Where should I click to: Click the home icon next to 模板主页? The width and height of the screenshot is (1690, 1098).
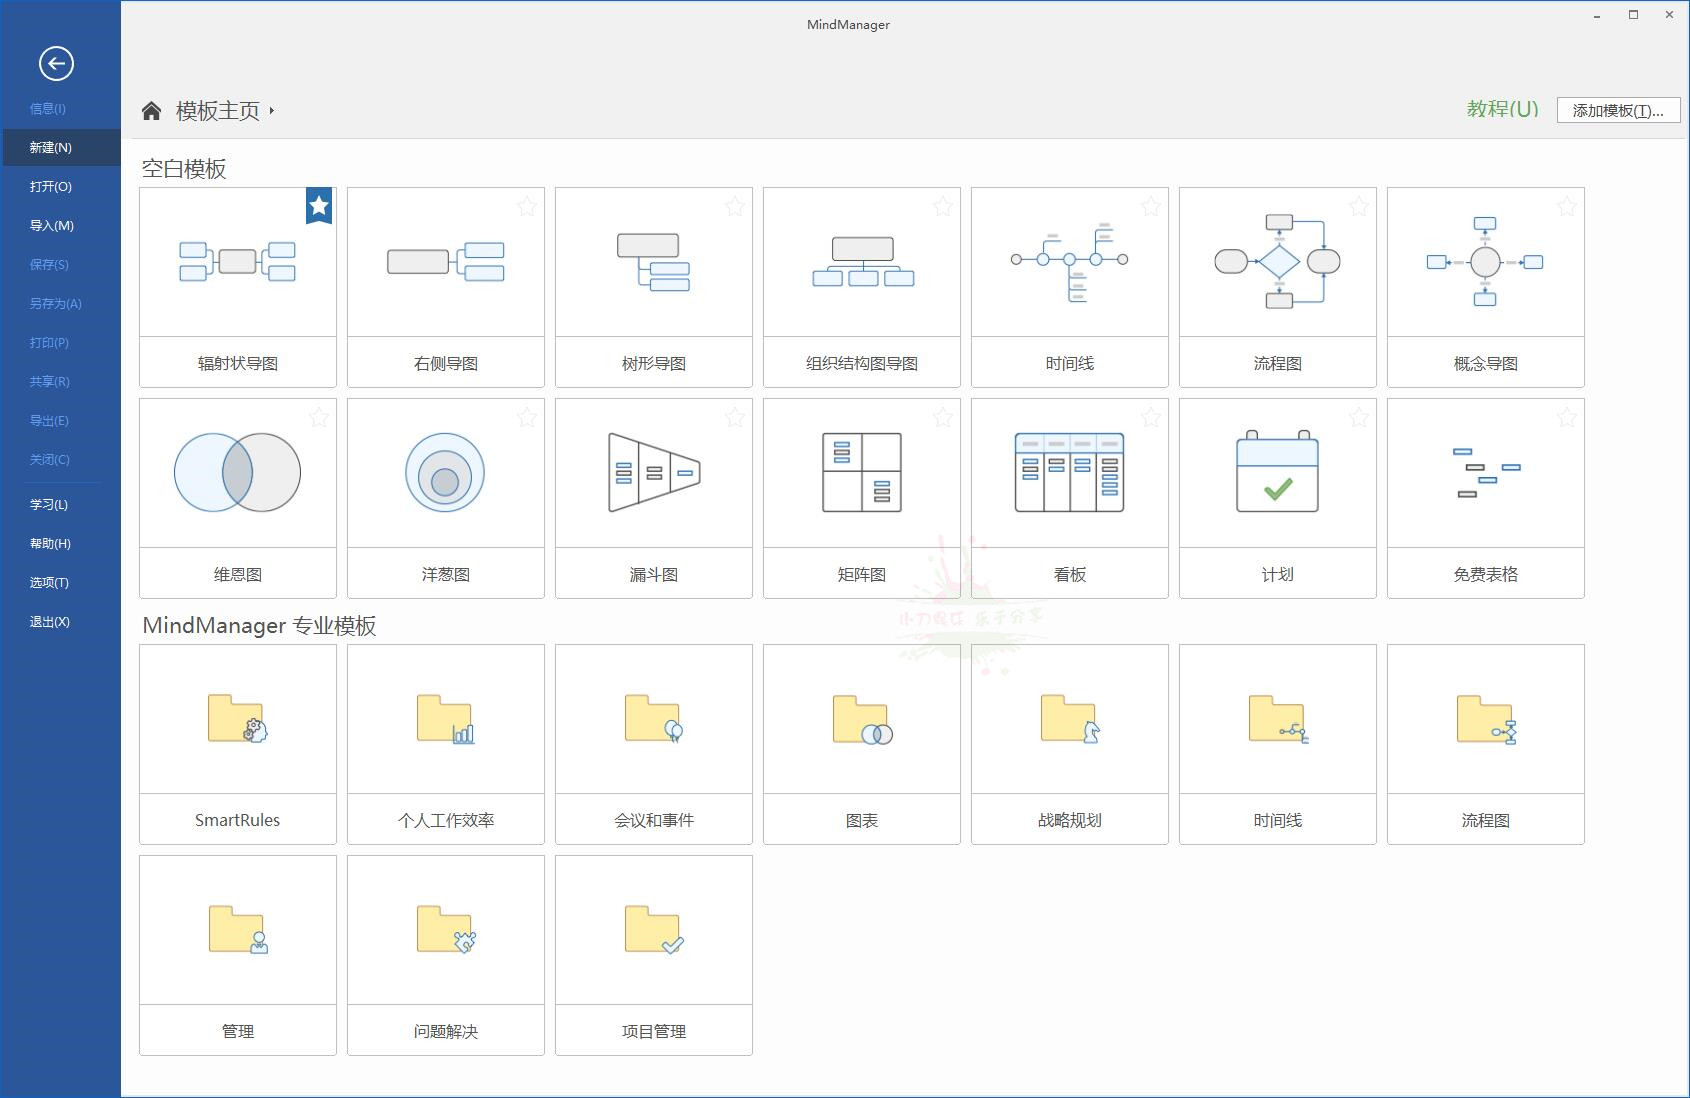point(152,110)
